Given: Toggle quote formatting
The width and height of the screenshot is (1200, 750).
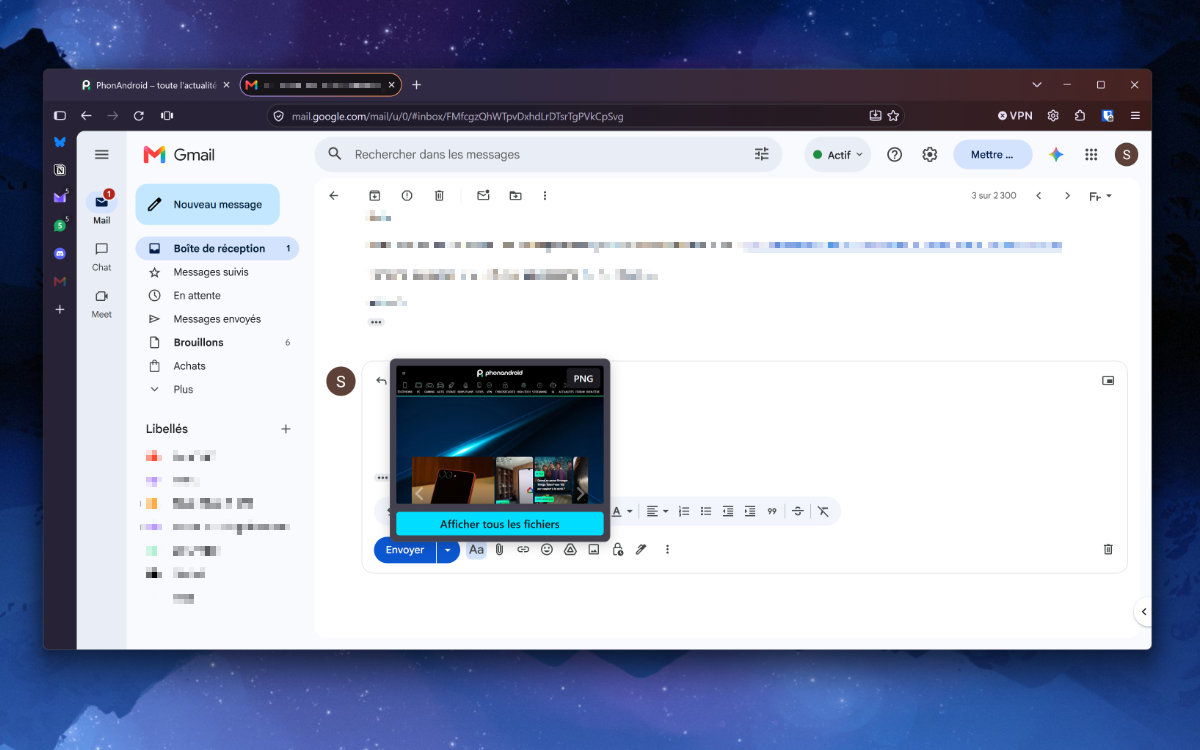Looking at the screenshot, I should click(x=772, y=511).
